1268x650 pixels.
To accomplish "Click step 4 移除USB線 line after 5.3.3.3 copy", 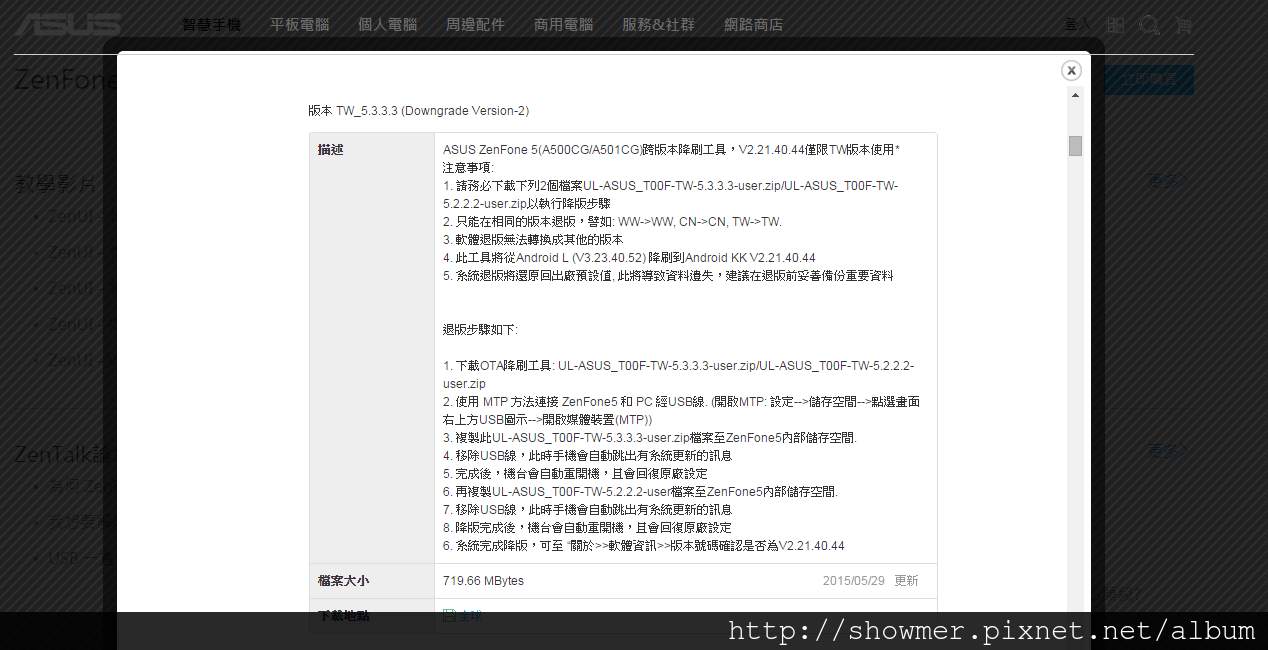I will [x=587, y=456].
